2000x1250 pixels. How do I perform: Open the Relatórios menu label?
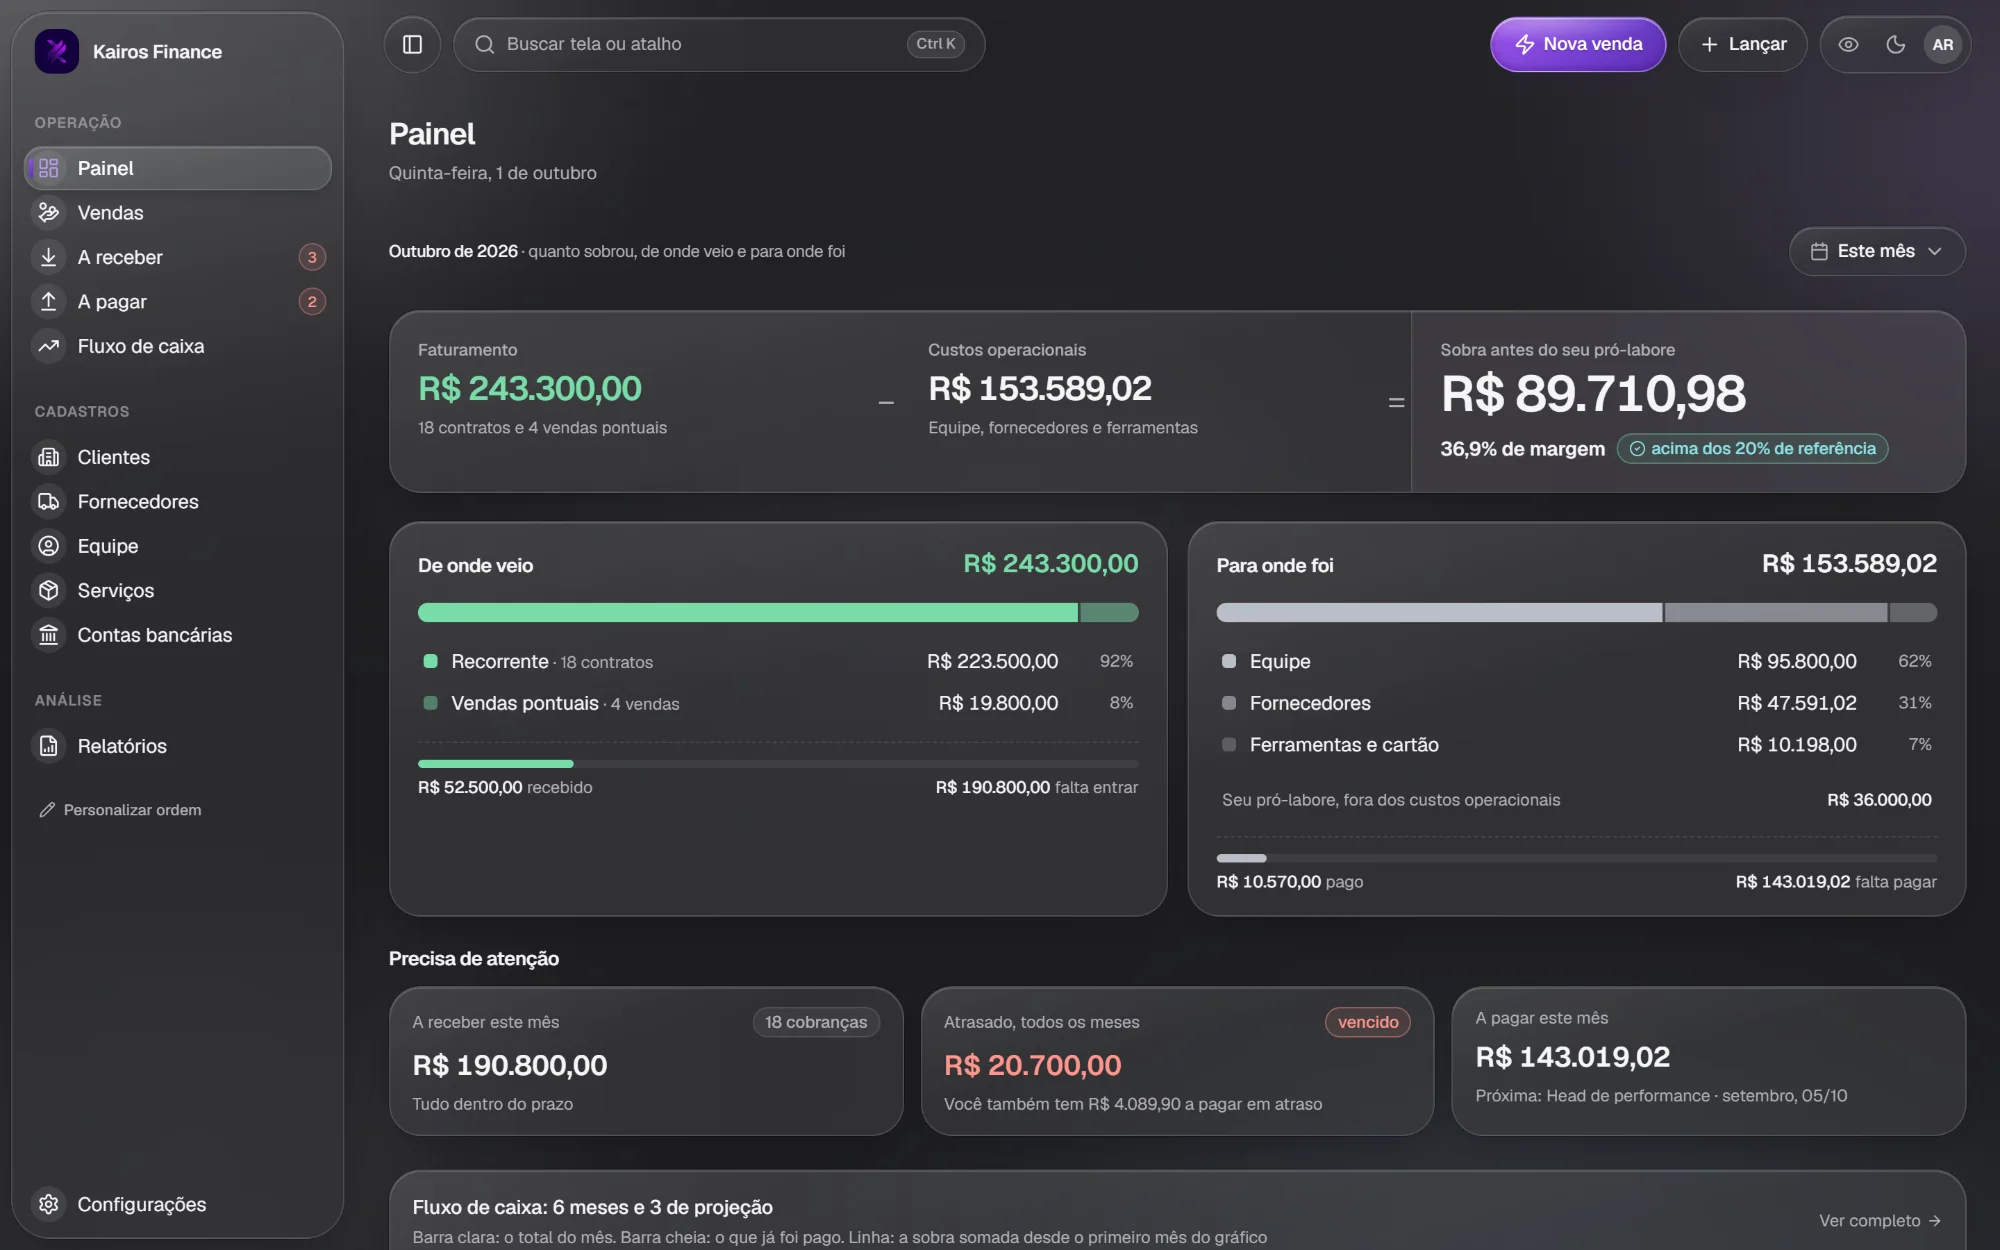122,746
